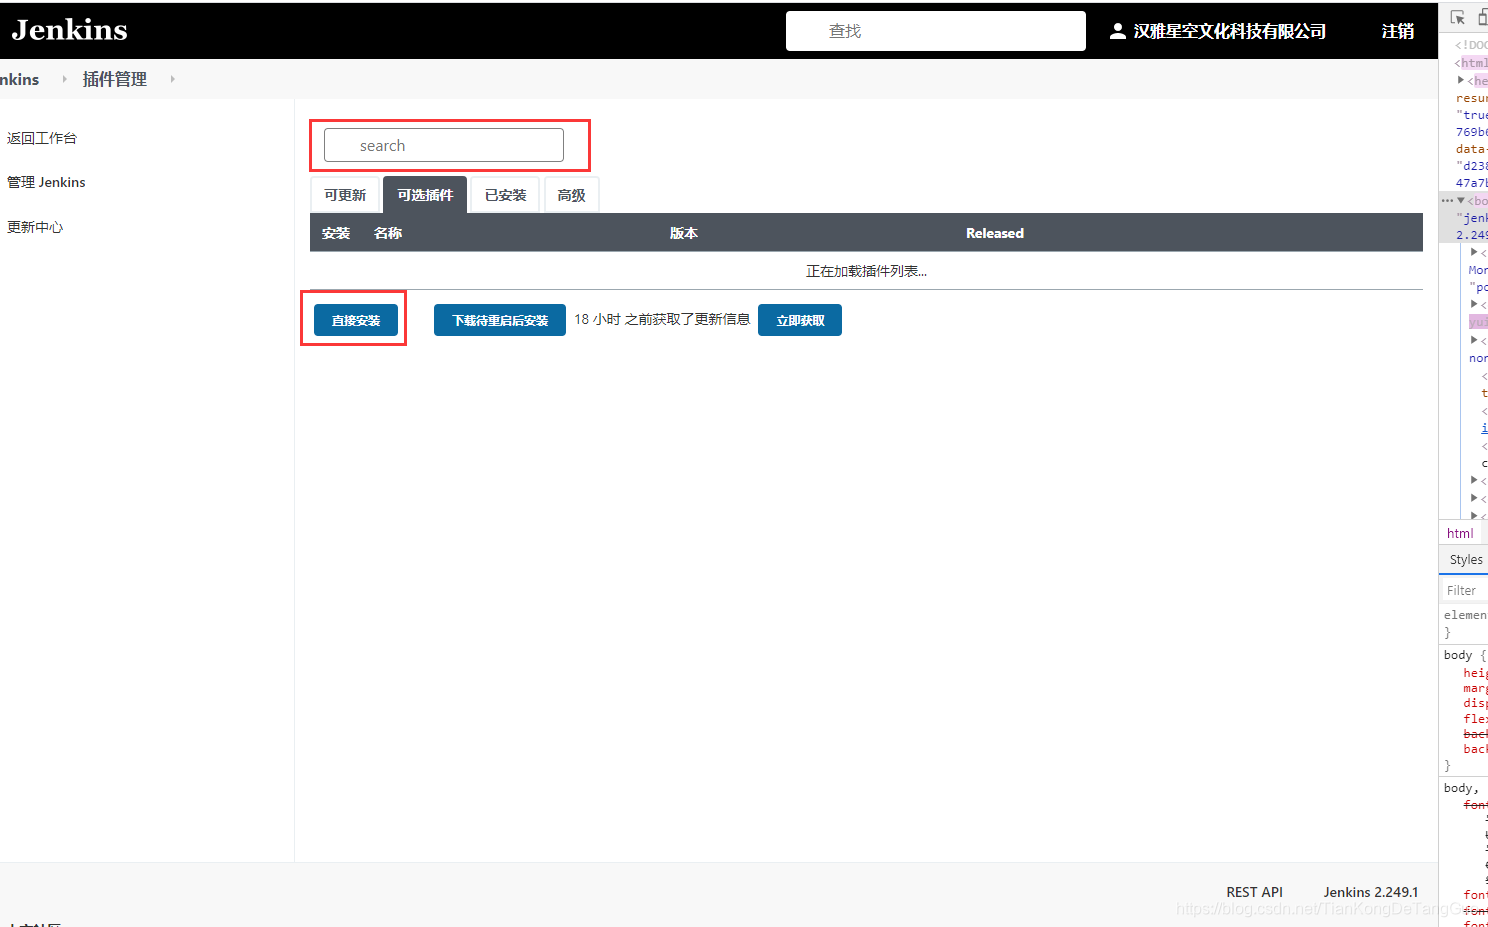Viewport: 1488px width, 927px height.
Task: Click the 正在加载插件列表 loading text
Action: 866,271
